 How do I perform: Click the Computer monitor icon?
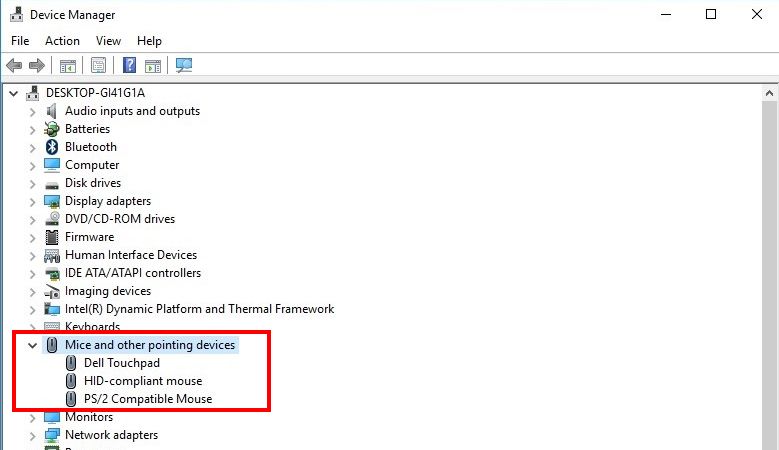click(52, 165)
